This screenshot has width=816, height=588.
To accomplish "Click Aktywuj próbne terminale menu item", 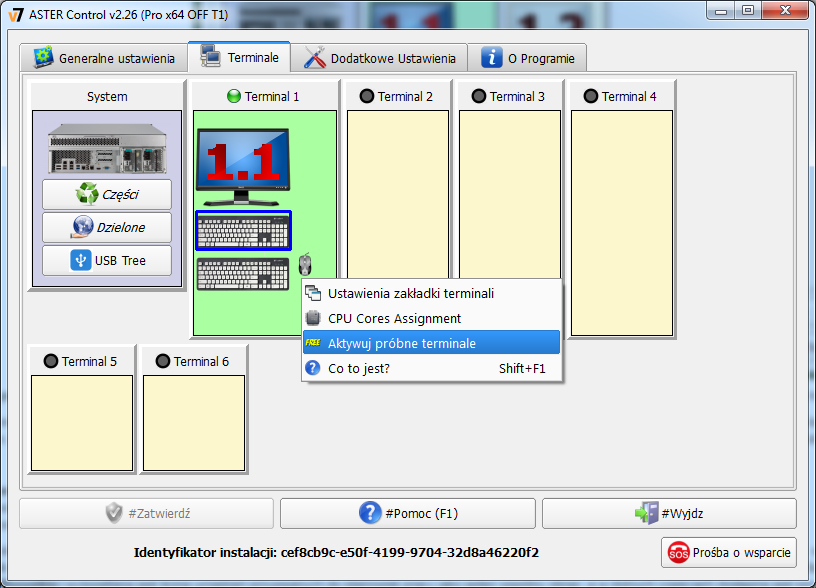I will coord(431,343).
